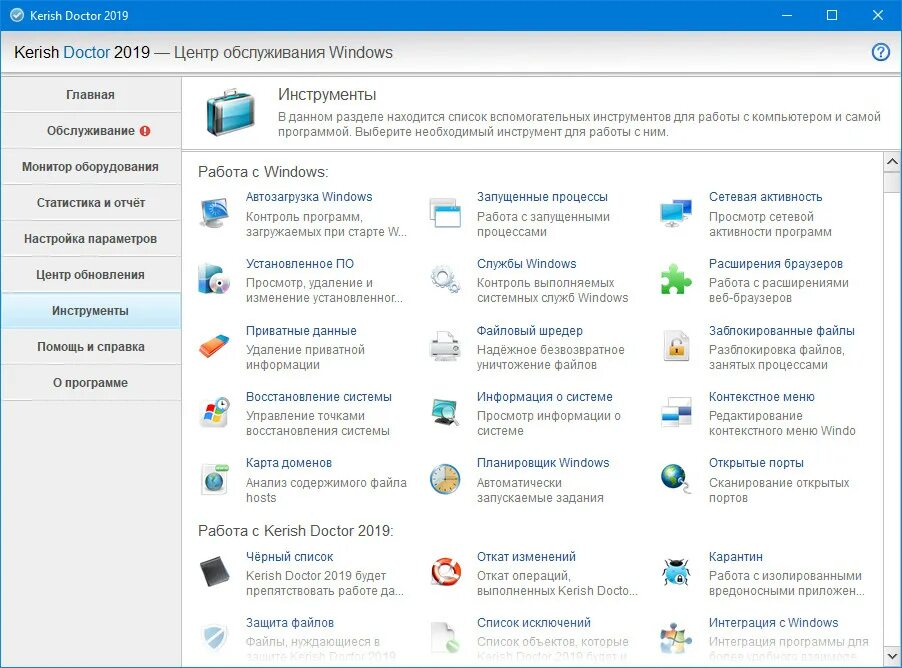Click the Windows scheduler clock icon
The height and width of the screenshot is (668, 902).
[x=445, y=479]
